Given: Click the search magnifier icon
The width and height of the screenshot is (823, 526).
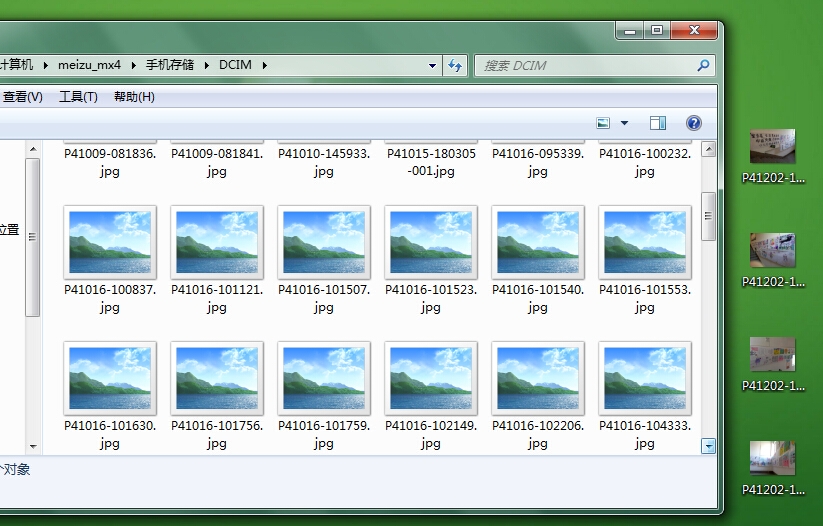Looking at the screenshot, I should [703, 66].
